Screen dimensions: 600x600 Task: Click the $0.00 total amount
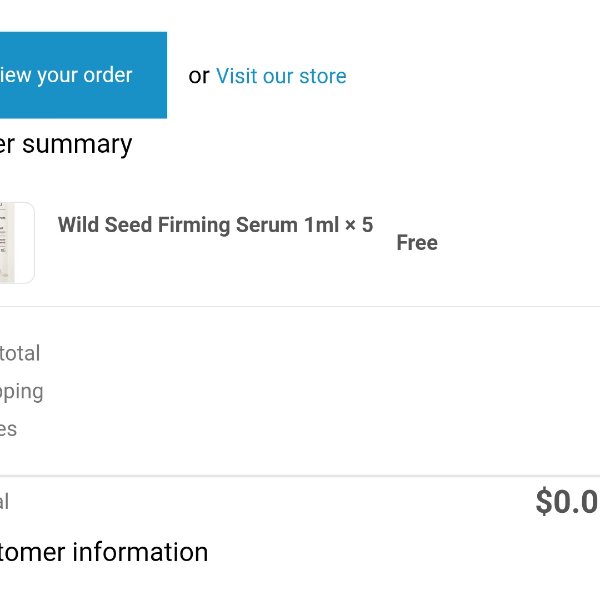567,501
